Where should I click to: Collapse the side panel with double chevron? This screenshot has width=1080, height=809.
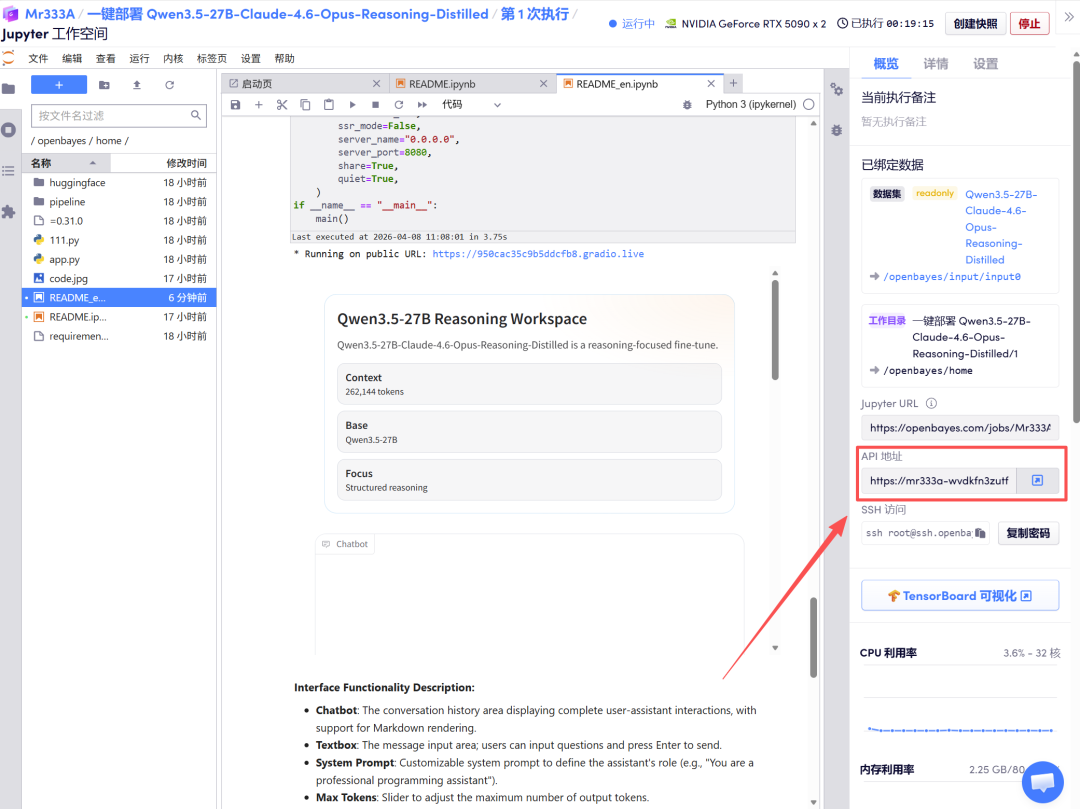click(1069, 18)
